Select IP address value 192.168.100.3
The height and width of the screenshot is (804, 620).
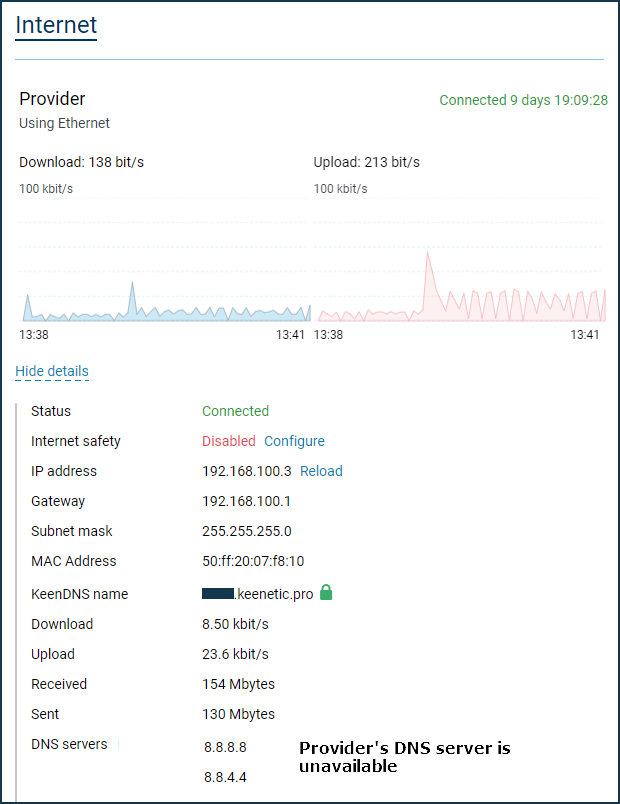(x=247, y=471)
